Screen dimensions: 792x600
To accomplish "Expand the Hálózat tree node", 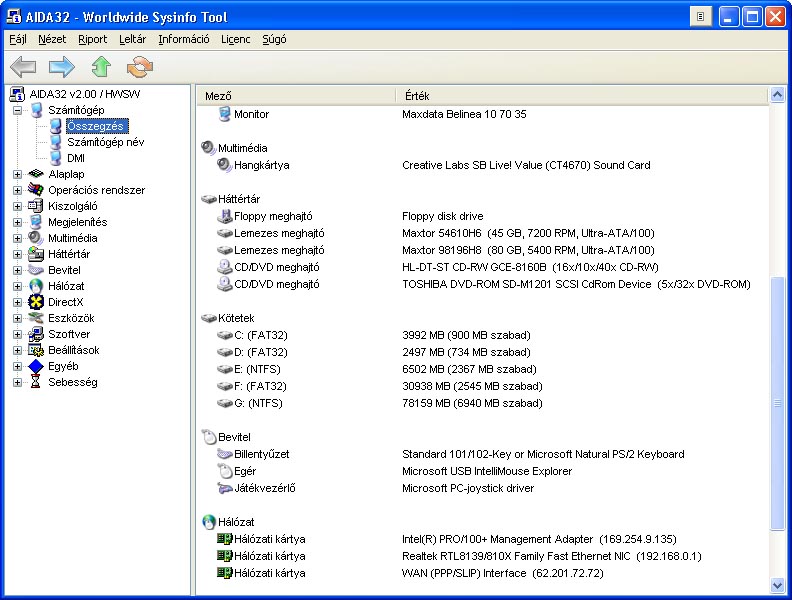I will 17,286.
